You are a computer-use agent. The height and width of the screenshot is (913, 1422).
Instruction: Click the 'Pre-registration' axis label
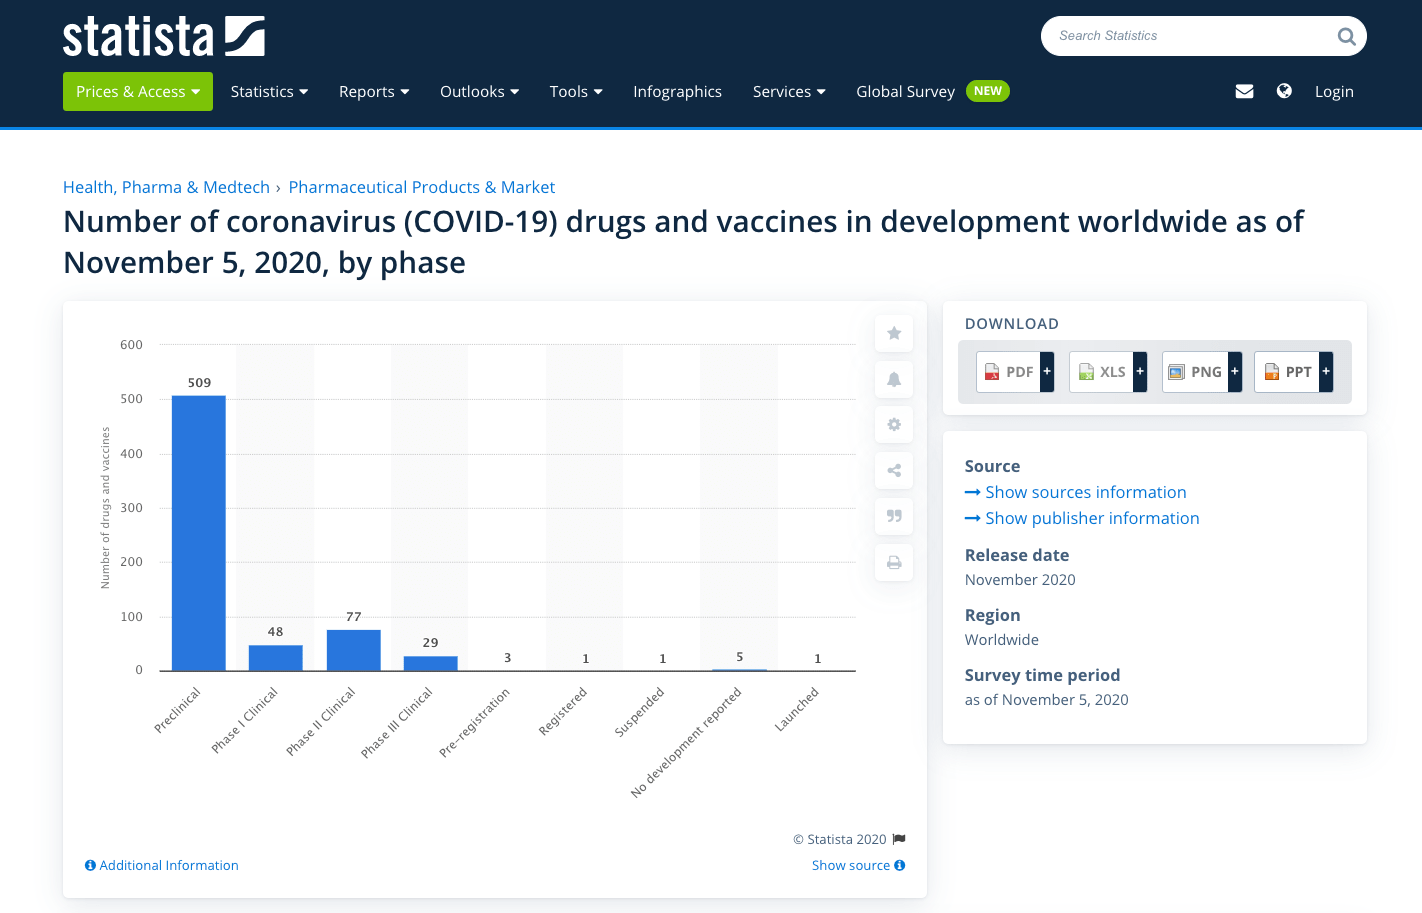coord(474,722)
